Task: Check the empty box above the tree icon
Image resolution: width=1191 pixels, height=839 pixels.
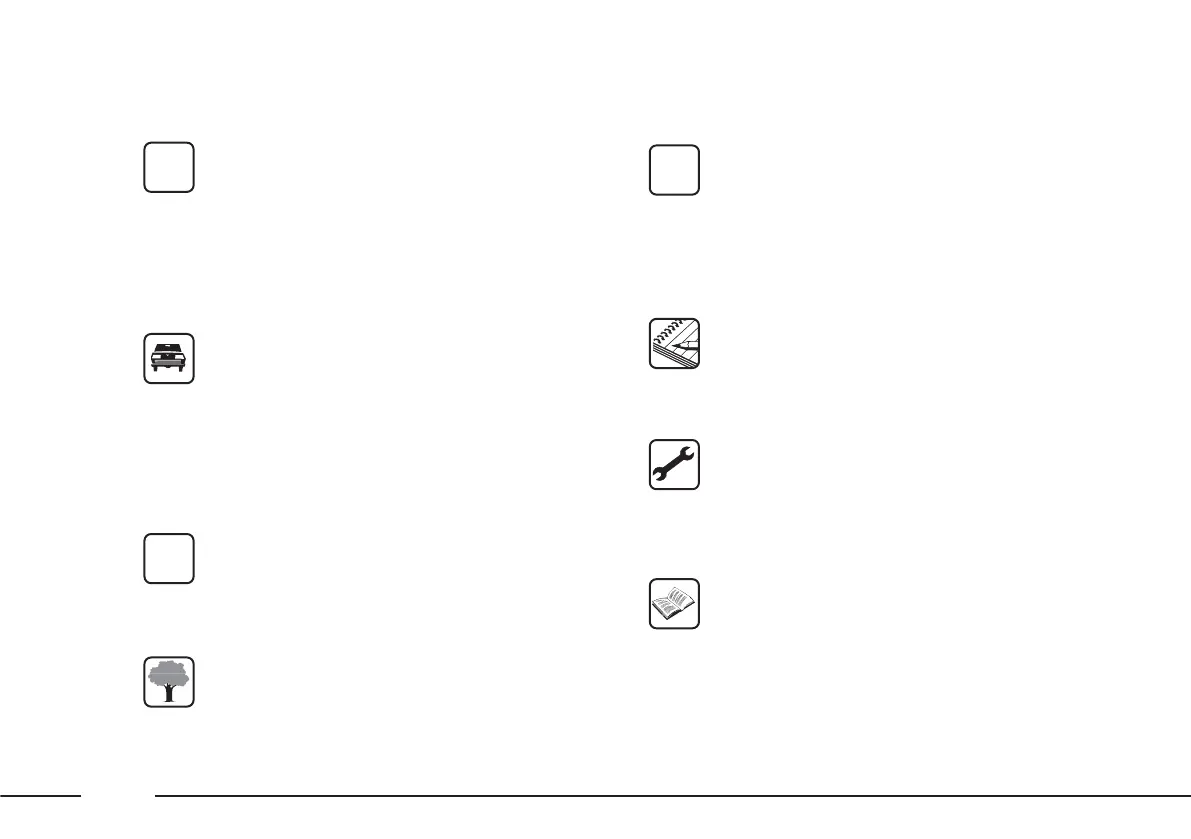Action: click(x=168, y=558)
